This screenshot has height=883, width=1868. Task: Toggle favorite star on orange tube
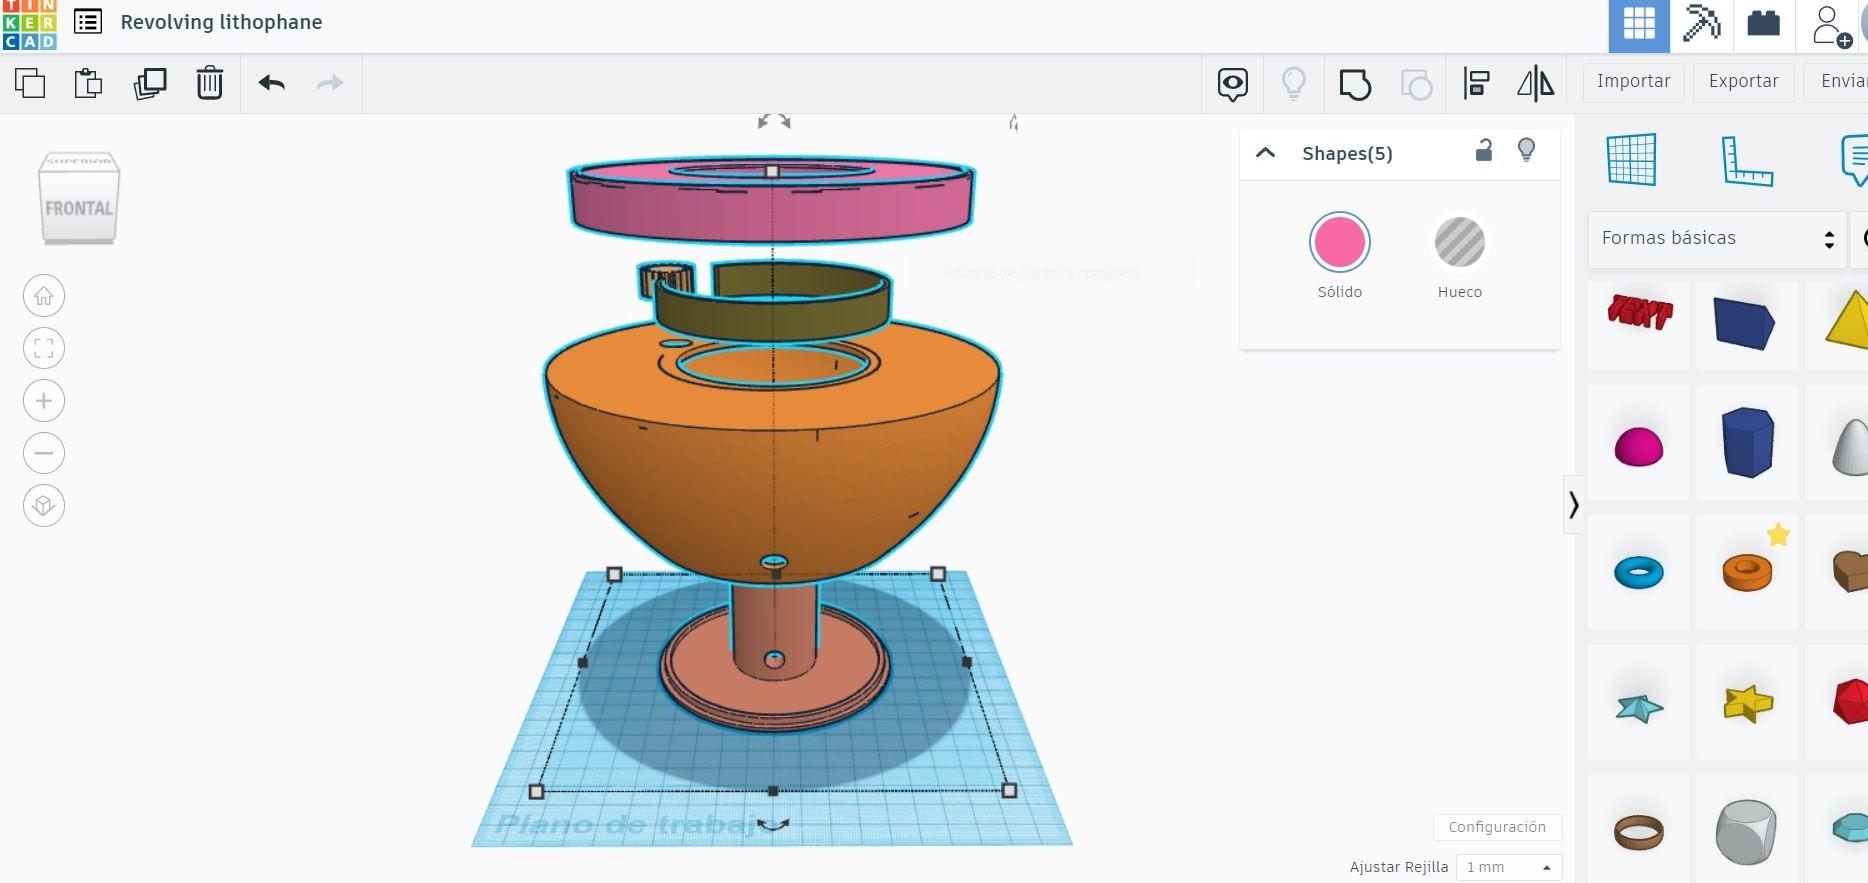pos(1778,535)
